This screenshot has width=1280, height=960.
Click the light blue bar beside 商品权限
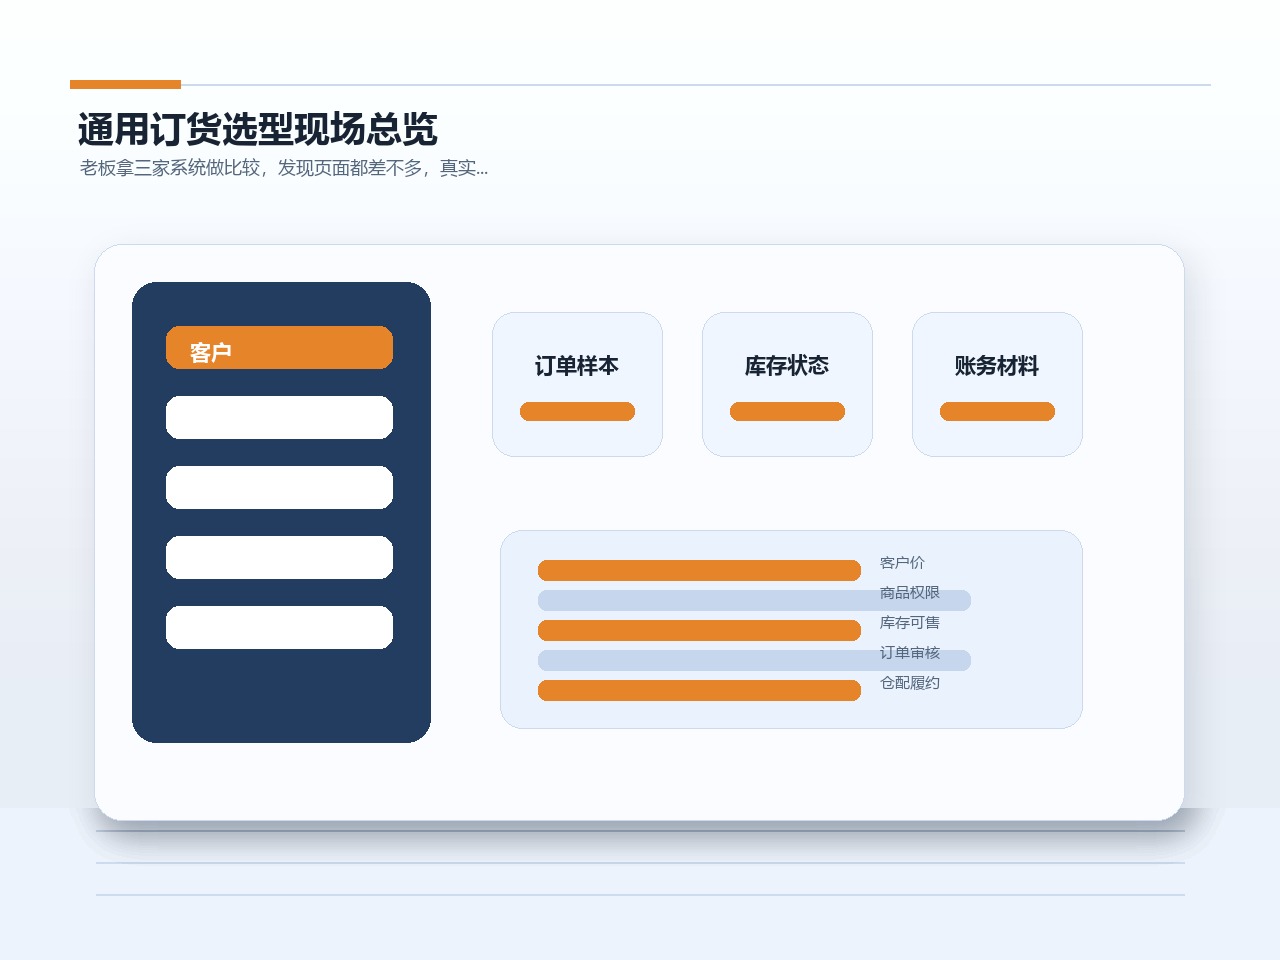click(x=754, y=600)
